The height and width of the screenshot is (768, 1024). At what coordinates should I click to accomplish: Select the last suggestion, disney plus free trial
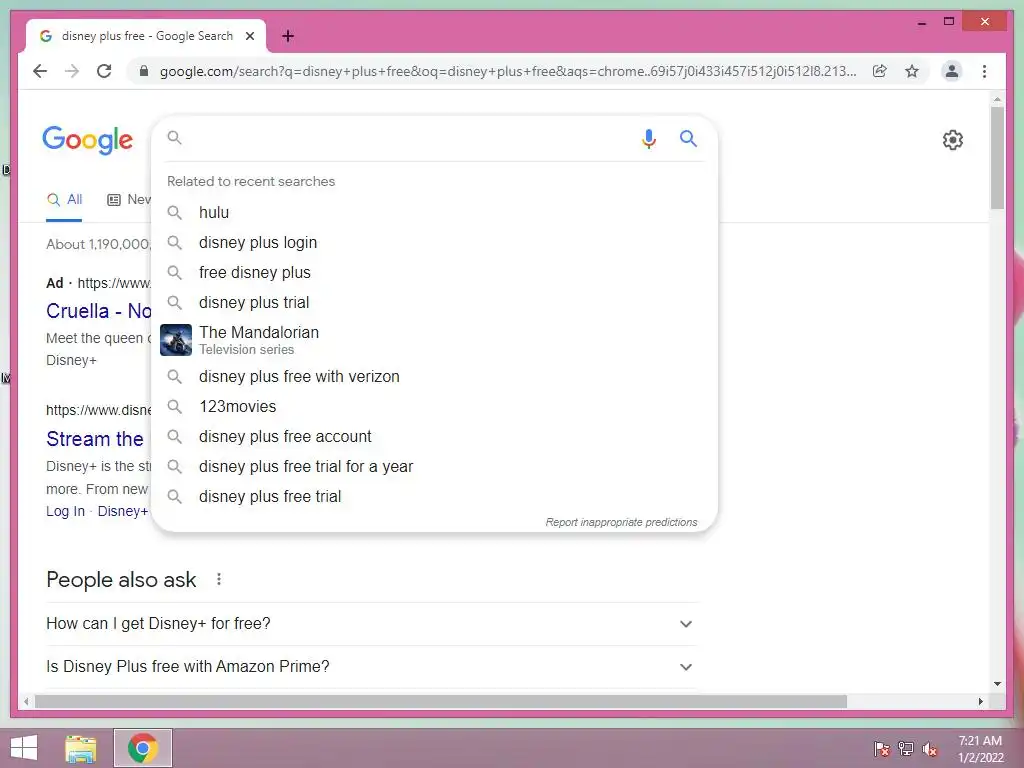tap(434, 496)
